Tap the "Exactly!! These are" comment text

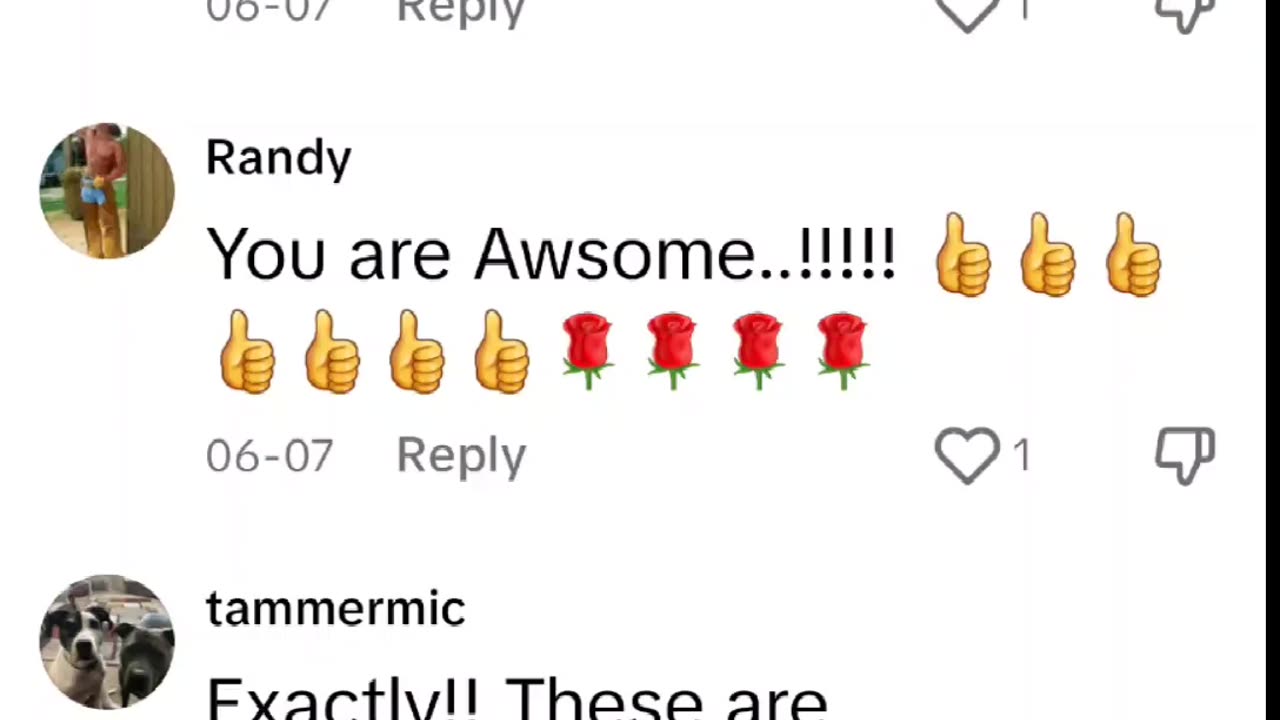click(517, 700)
